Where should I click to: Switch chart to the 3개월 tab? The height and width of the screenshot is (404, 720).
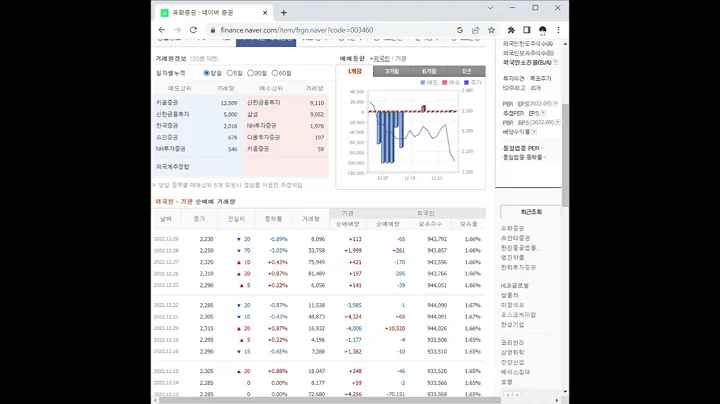click(392, 71)
